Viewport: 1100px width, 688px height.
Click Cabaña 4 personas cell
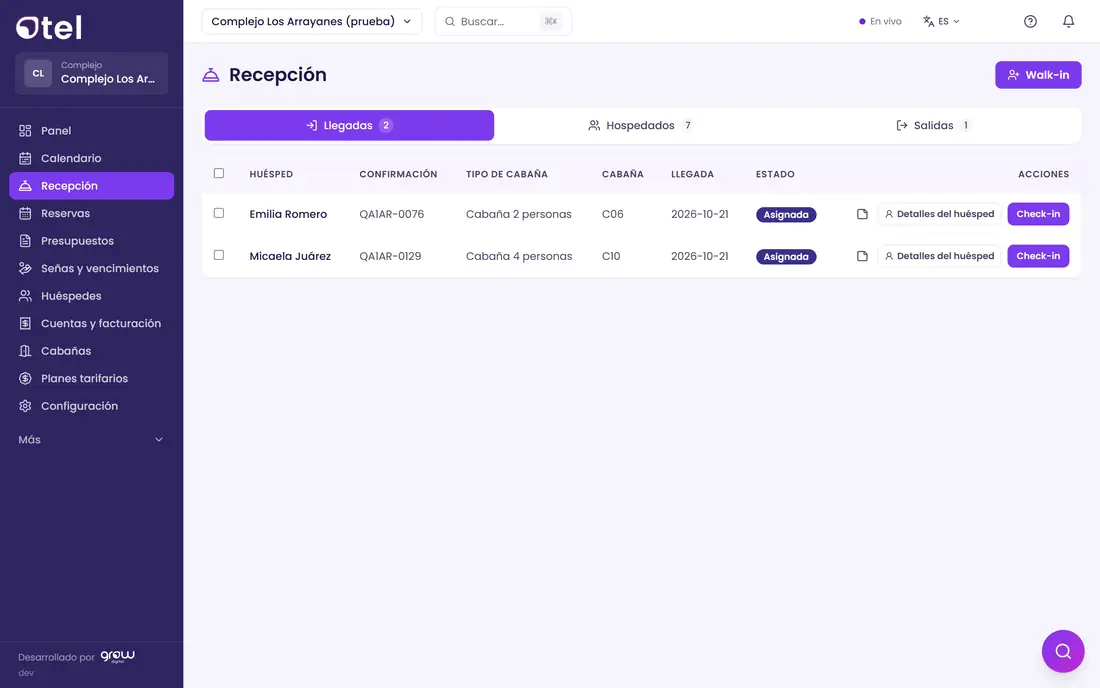coord(519,256)
